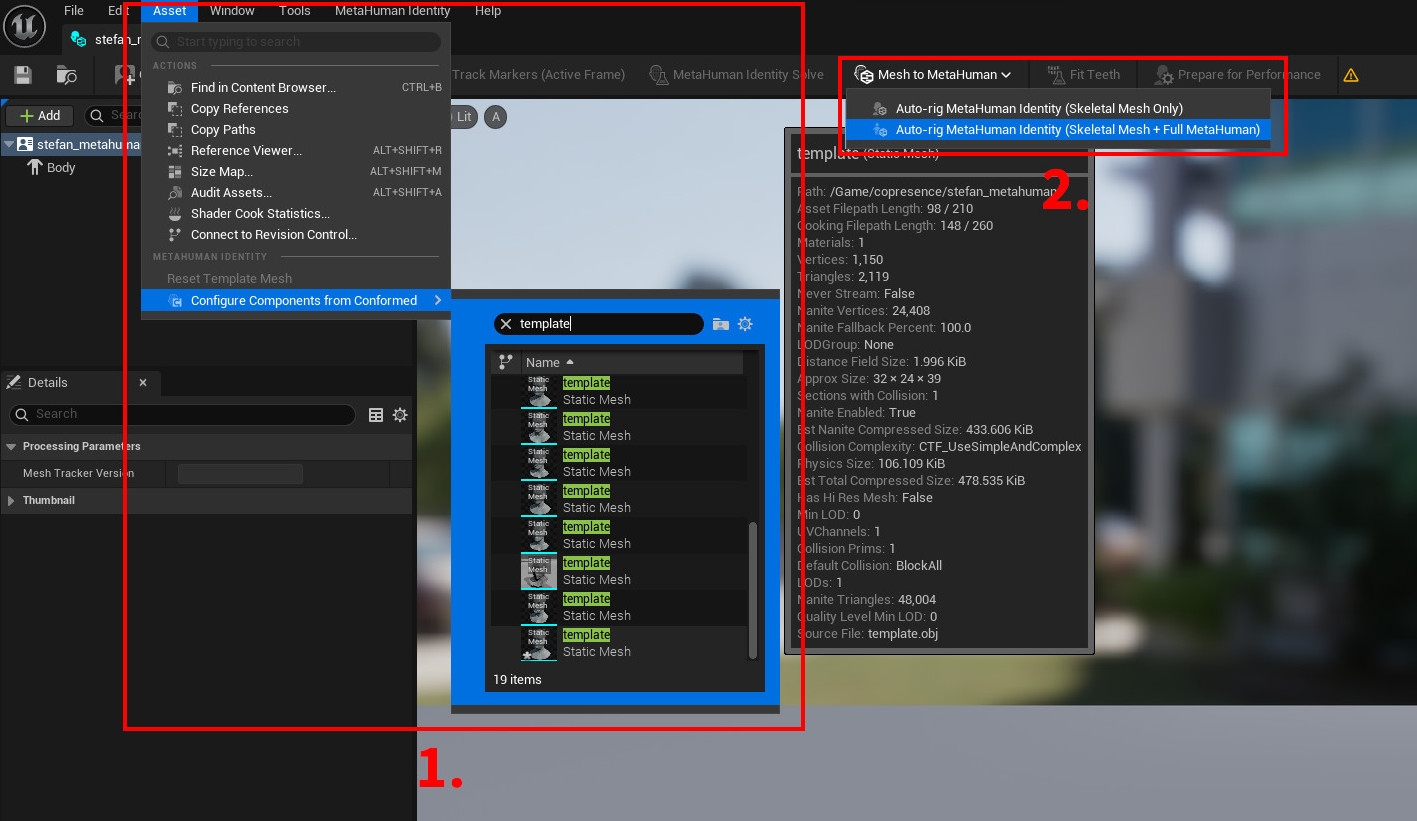Click Track Markers (Active Frame) button
The height and width of the screenshot is (821, 1417).
click(x=538, y=75)
